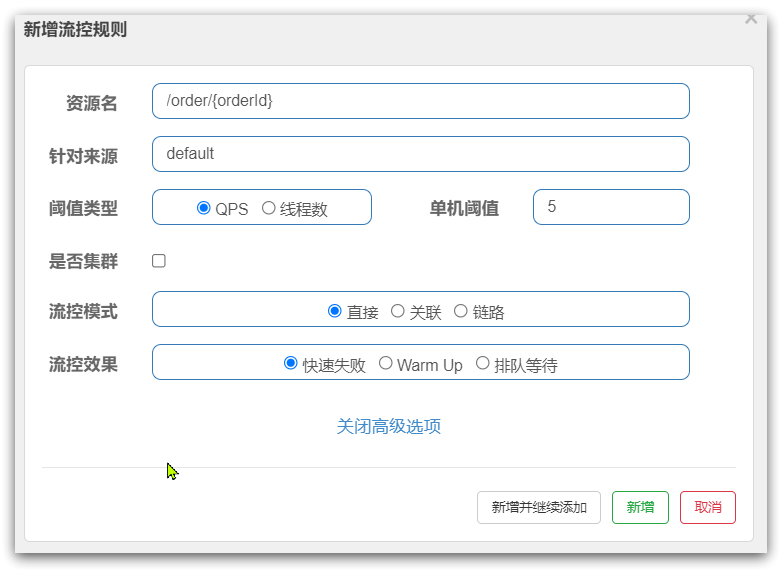The image size is (782, 572).
Task: Click the red 取消 button
Action: coord(708,507)
